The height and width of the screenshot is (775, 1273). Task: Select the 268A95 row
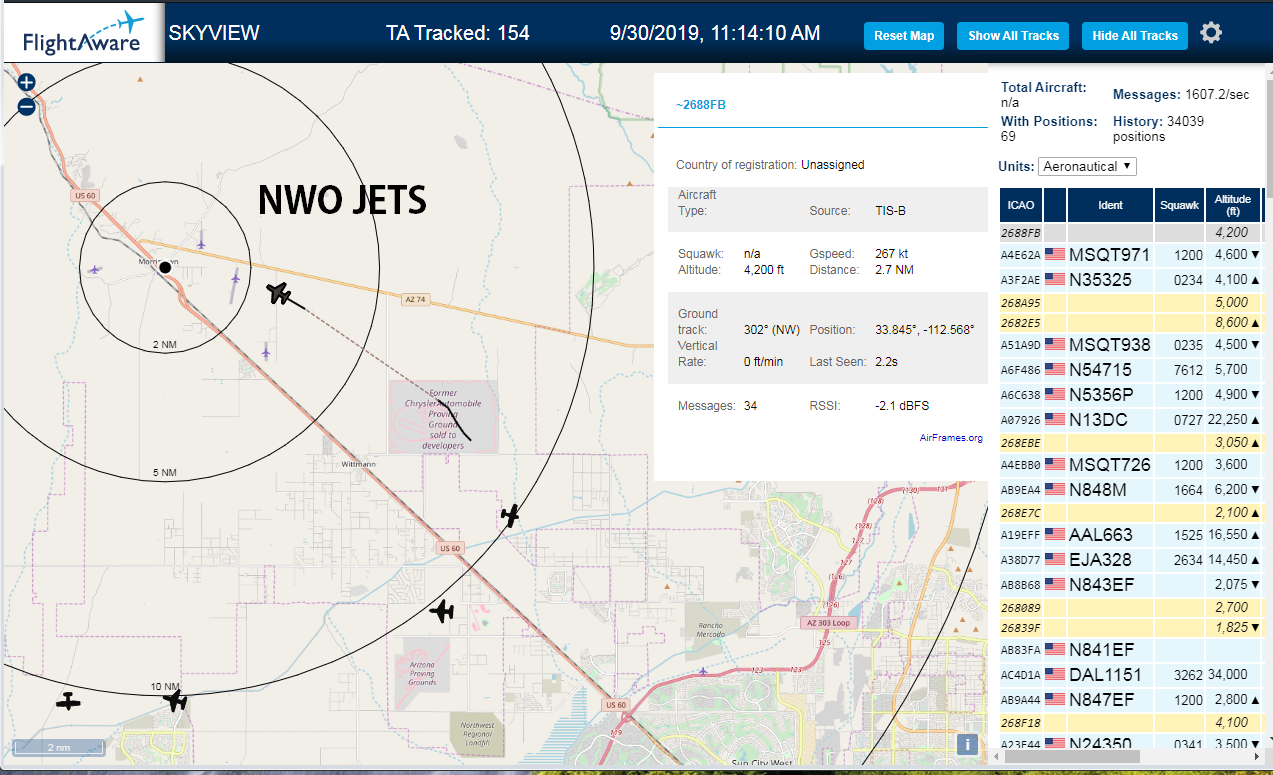click(x=1130, y=302)
